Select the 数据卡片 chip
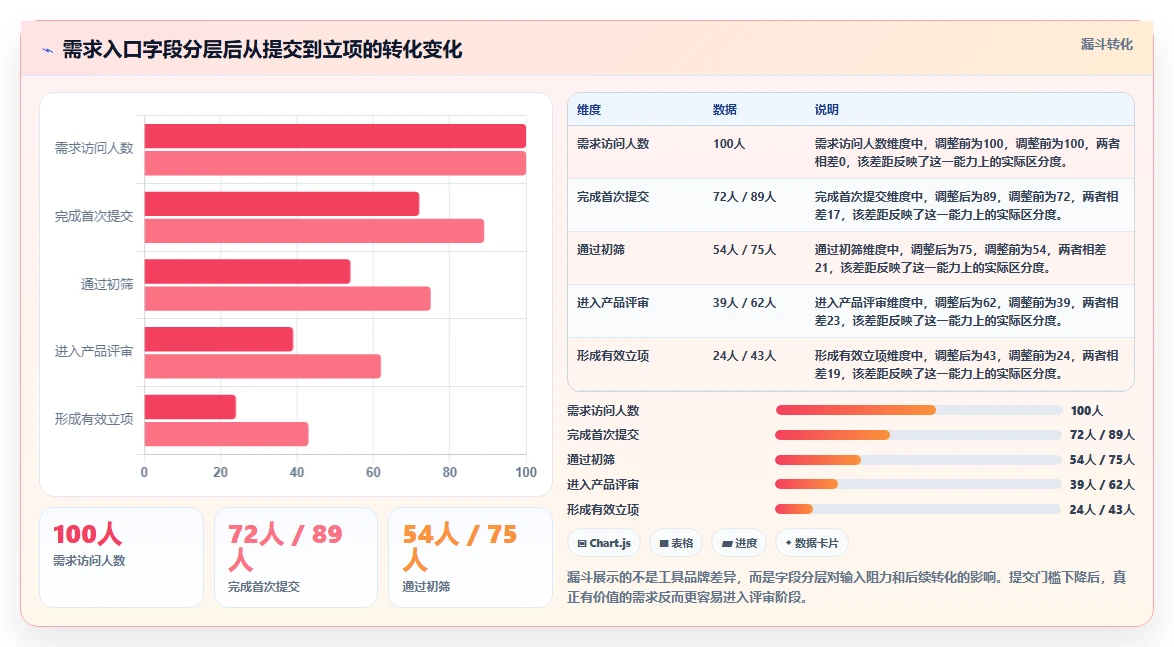The width and height of the screenshot is (1174, 647). click(812, 543)
